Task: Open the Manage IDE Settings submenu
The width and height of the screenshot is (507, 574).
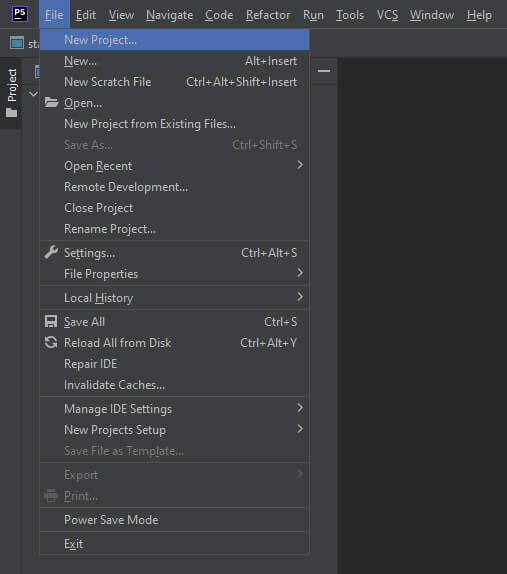Action: click(x=174, y=409)
